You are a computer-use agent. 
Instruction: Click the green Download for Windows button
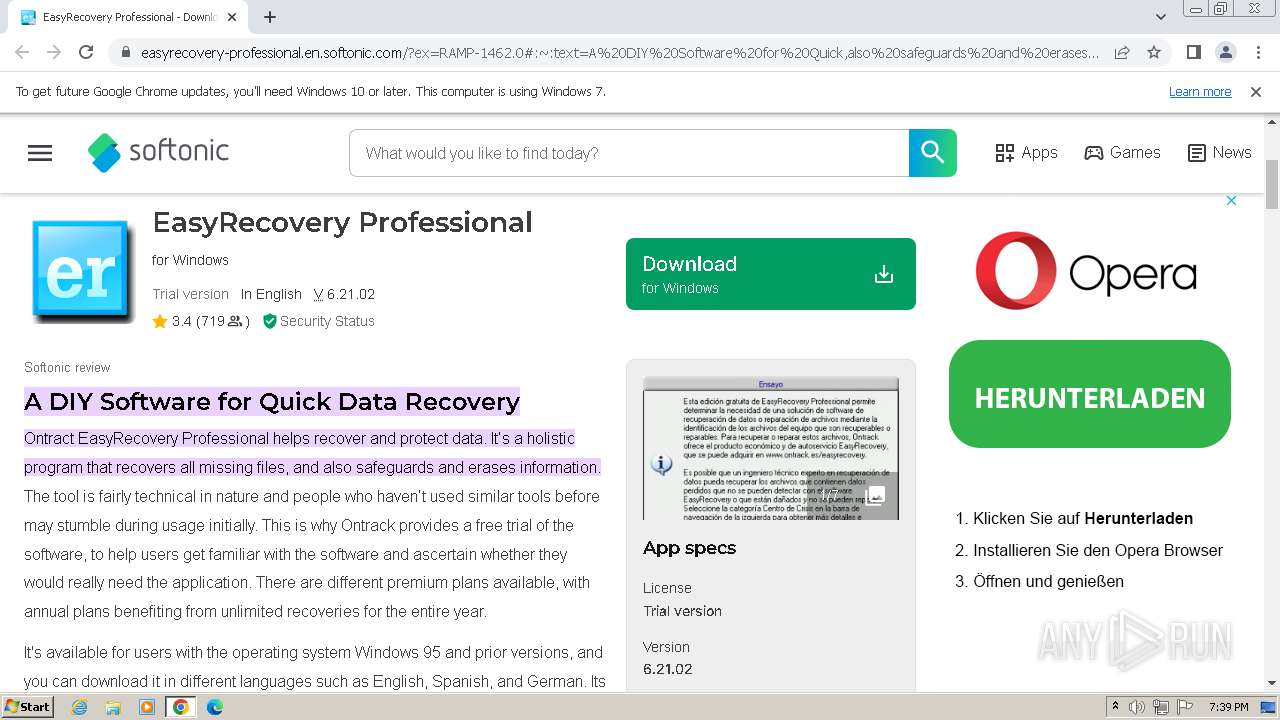point(771,274)
